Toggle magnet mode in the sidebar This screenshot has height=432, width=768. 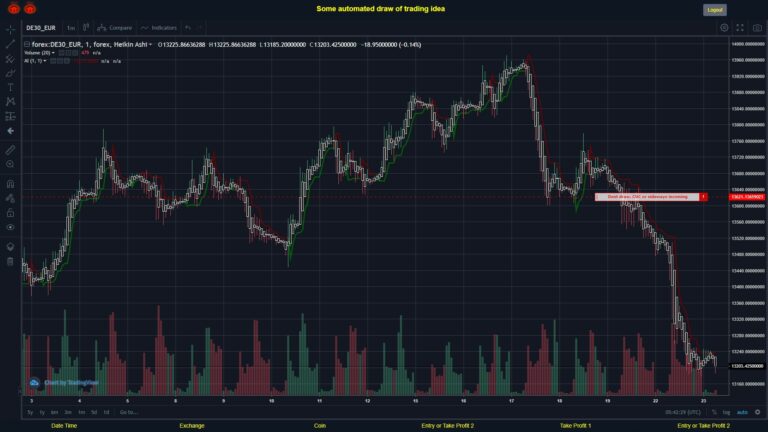[x=10, y=184]
